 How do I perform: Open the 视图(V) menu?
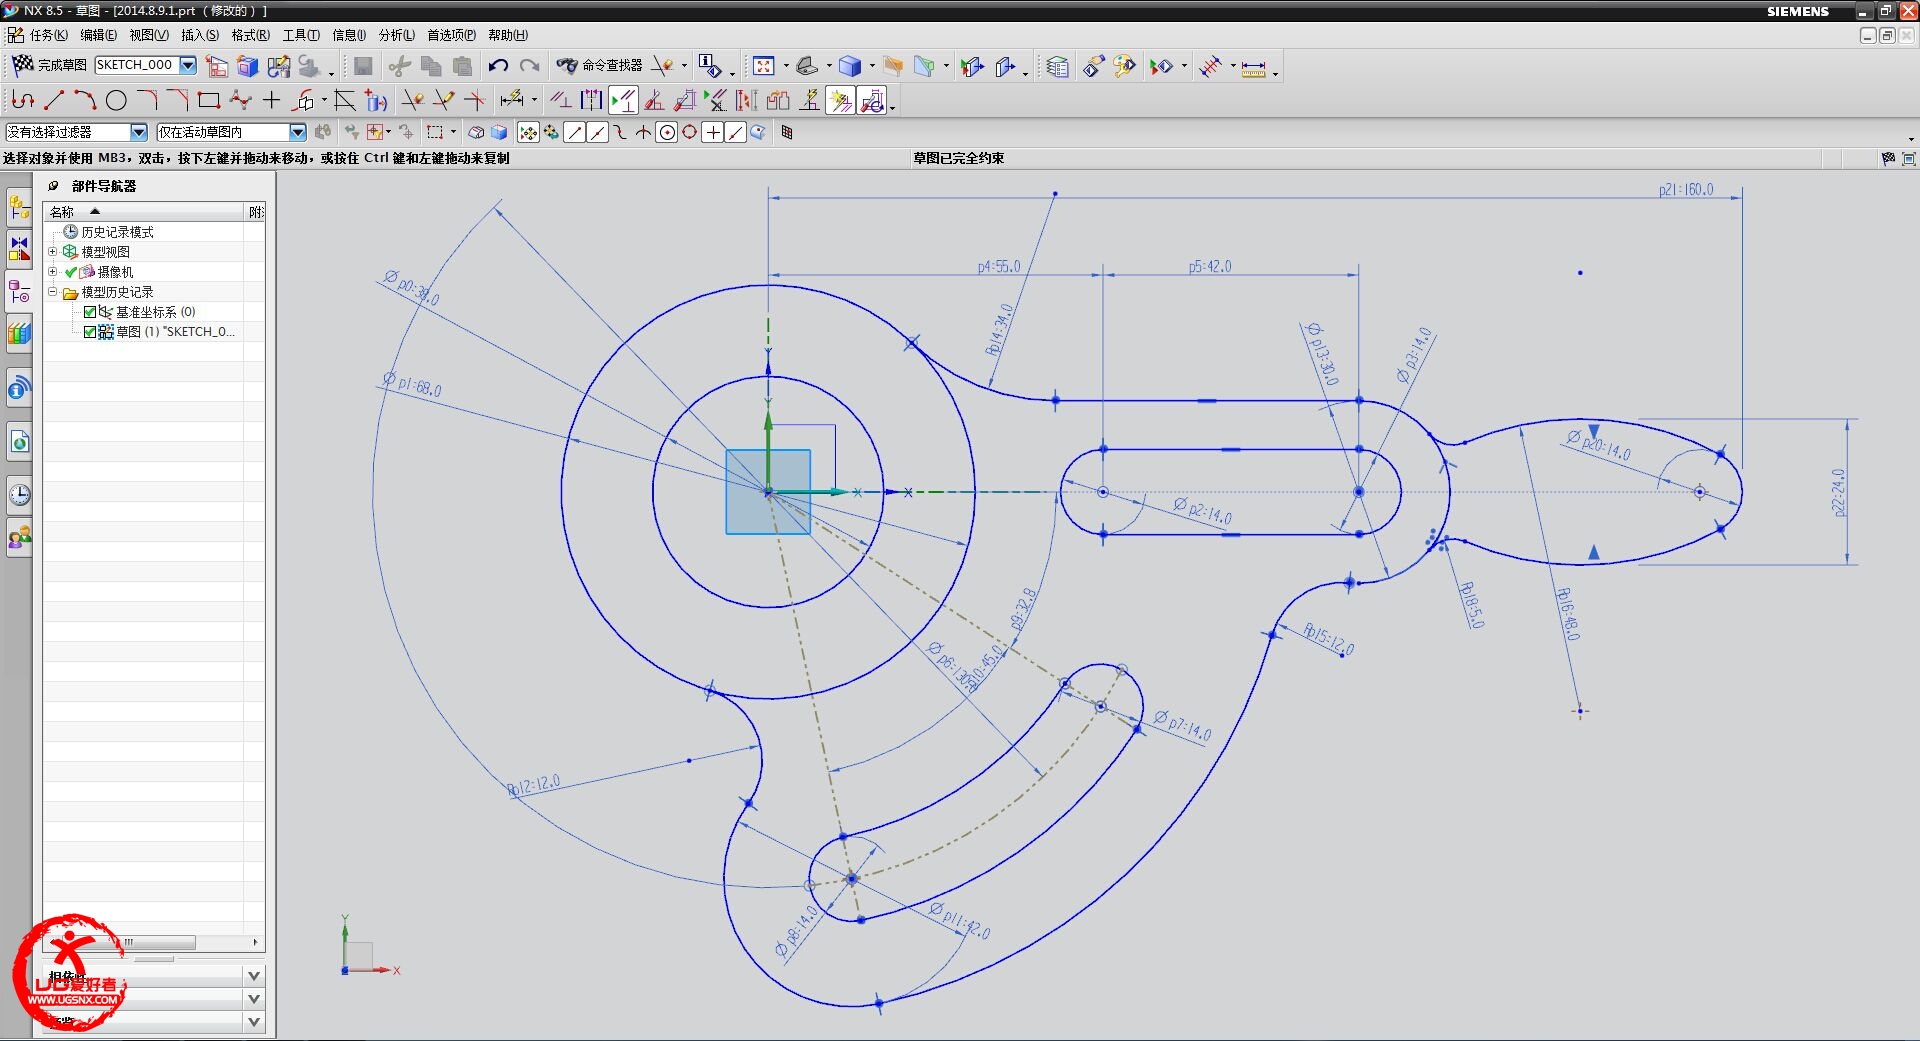pyautogui.click(x=149, y=35)
